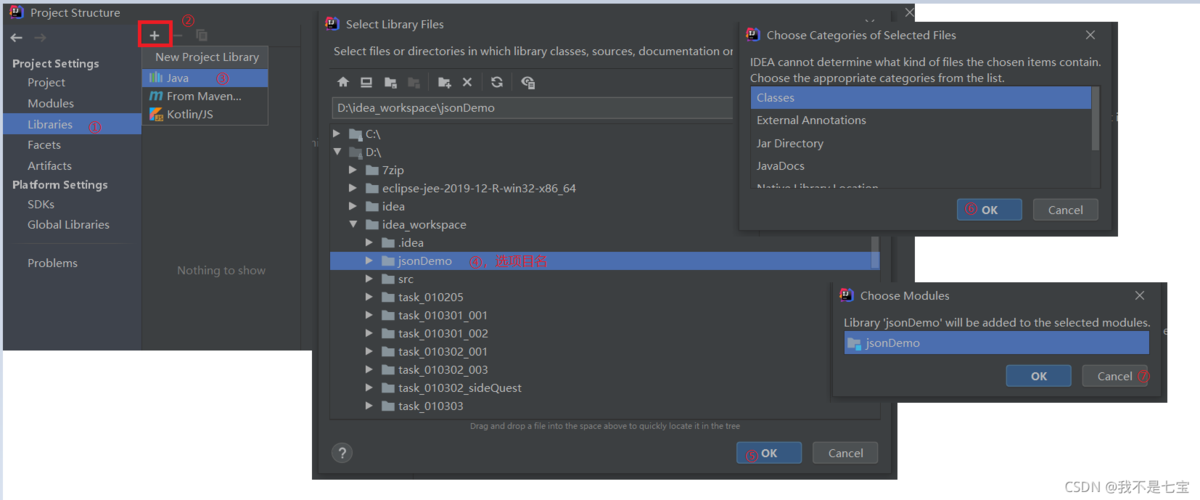This screenshot has height=500, width=1200.
Task: Jump to Desktop directory icon
Action: (x=366, y=82)
